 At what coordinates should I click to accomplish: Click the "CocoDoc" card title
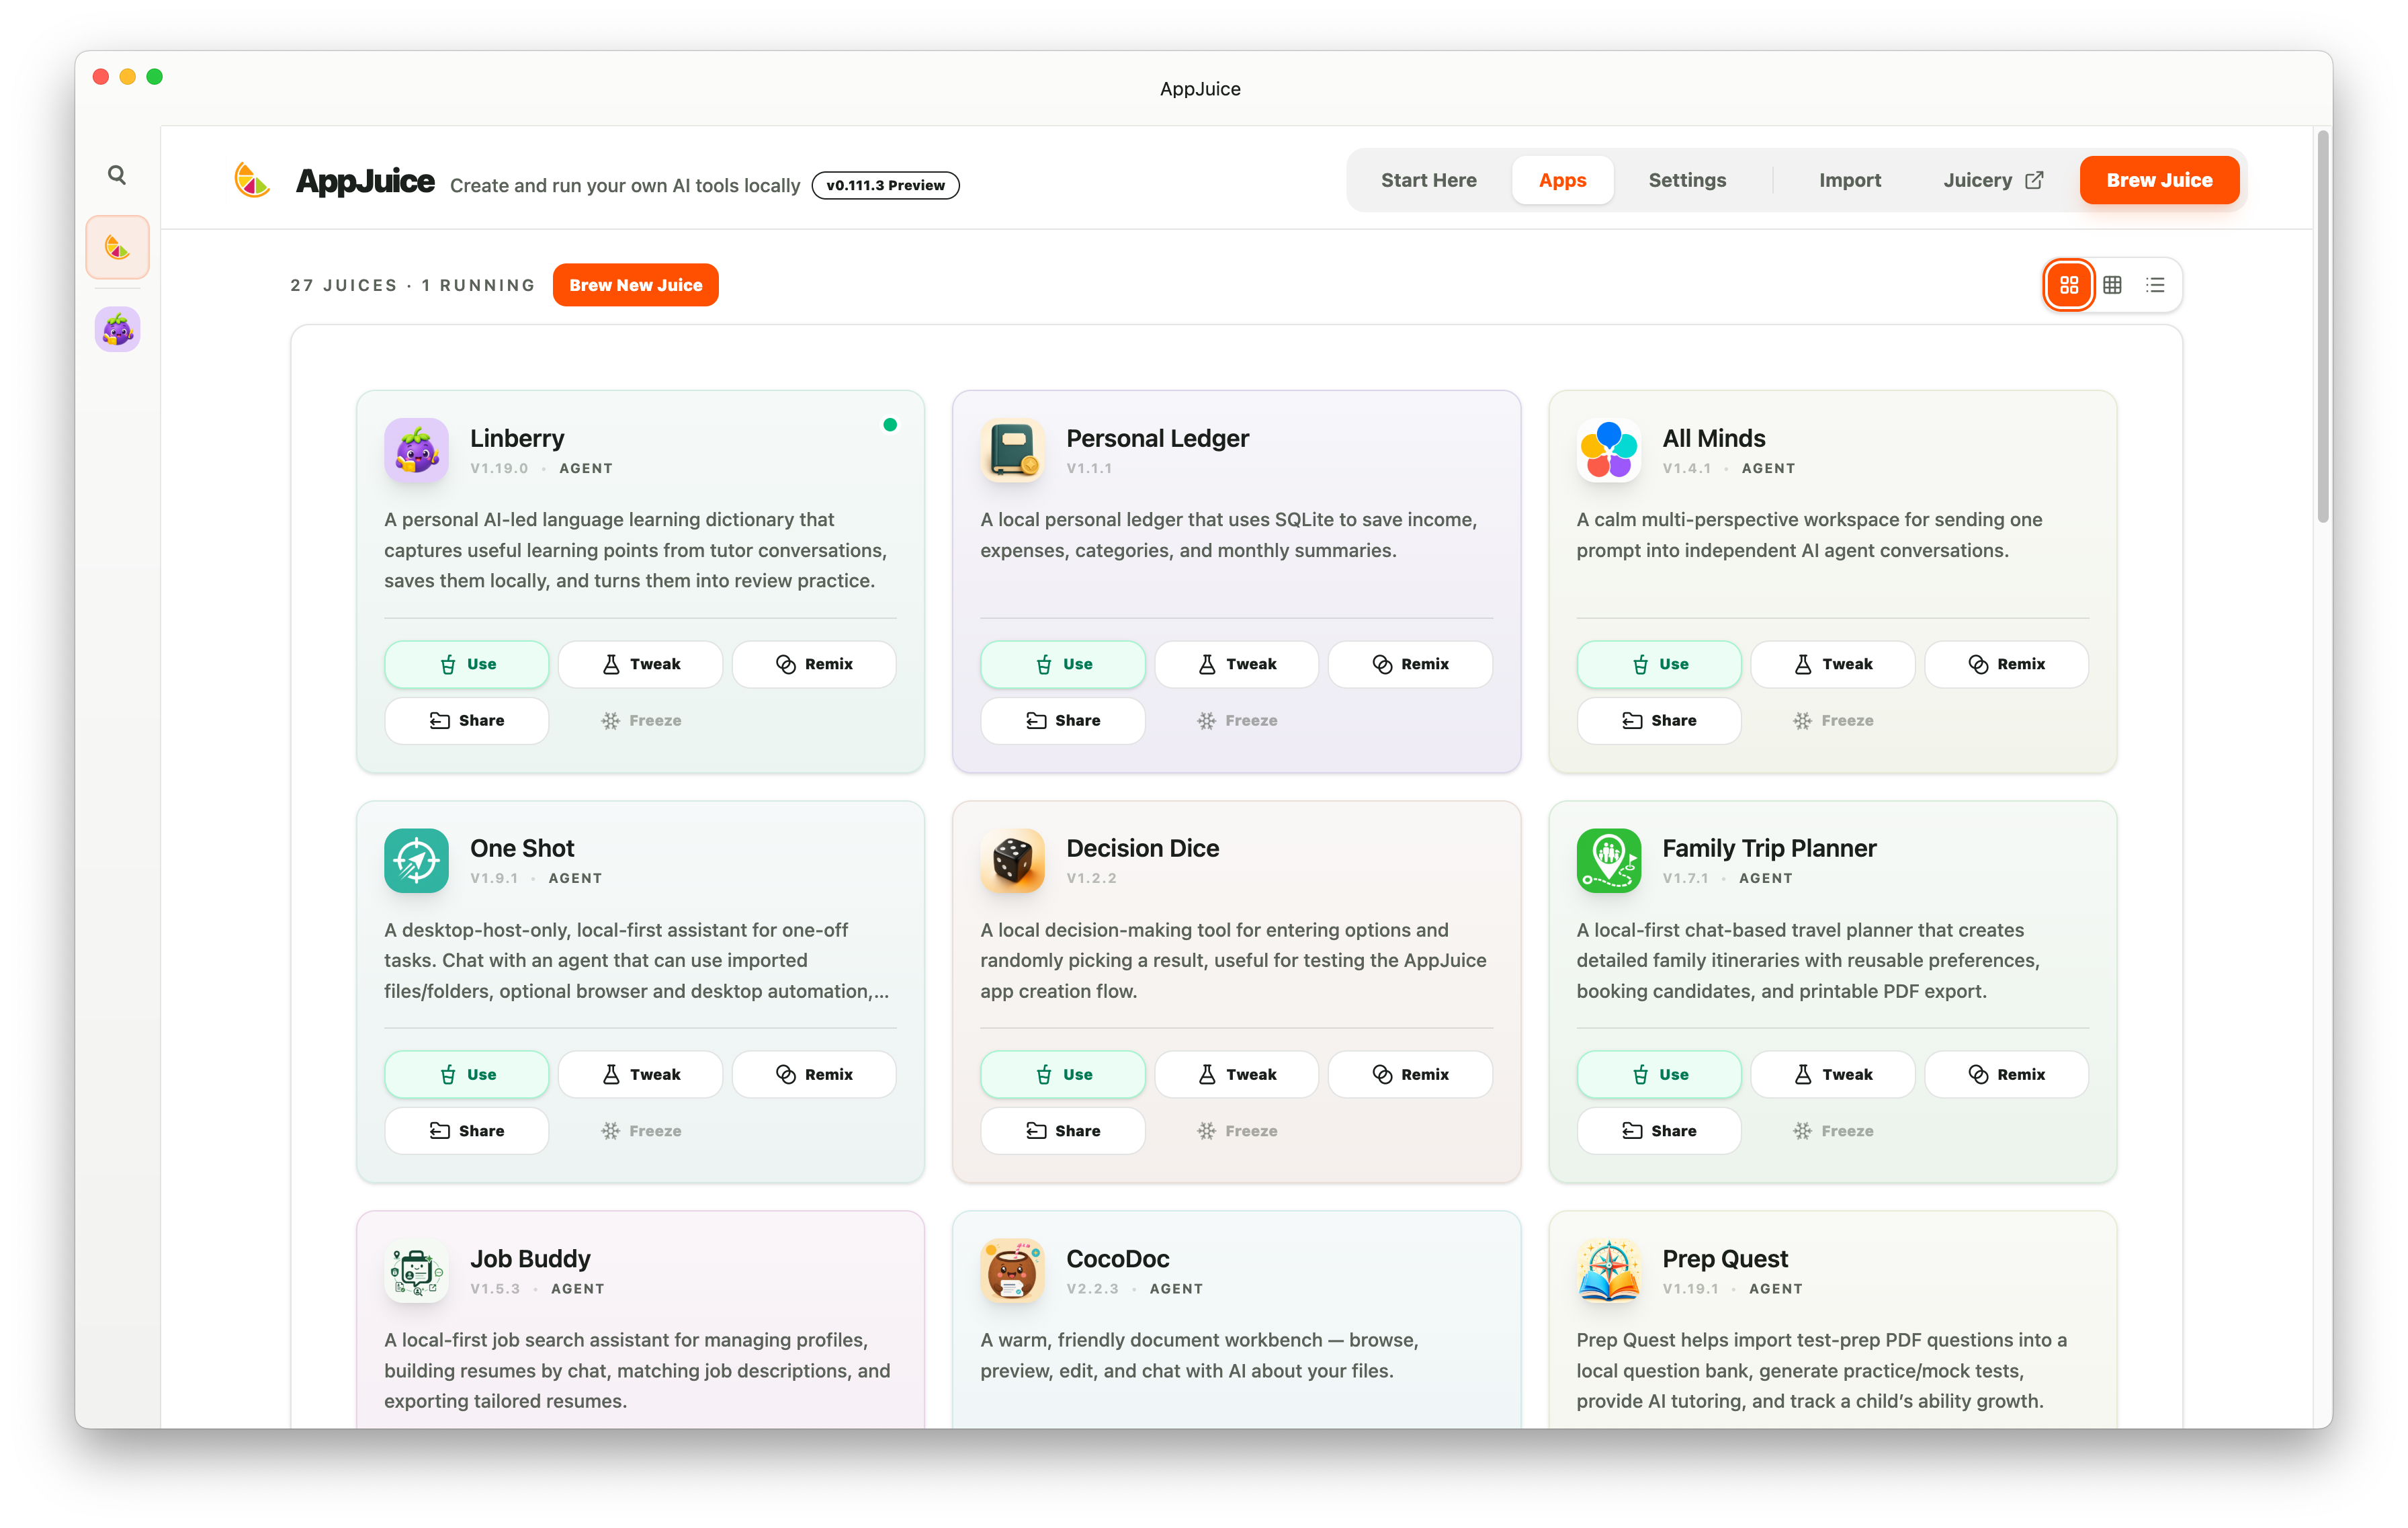click(x=1117, y=1258)
